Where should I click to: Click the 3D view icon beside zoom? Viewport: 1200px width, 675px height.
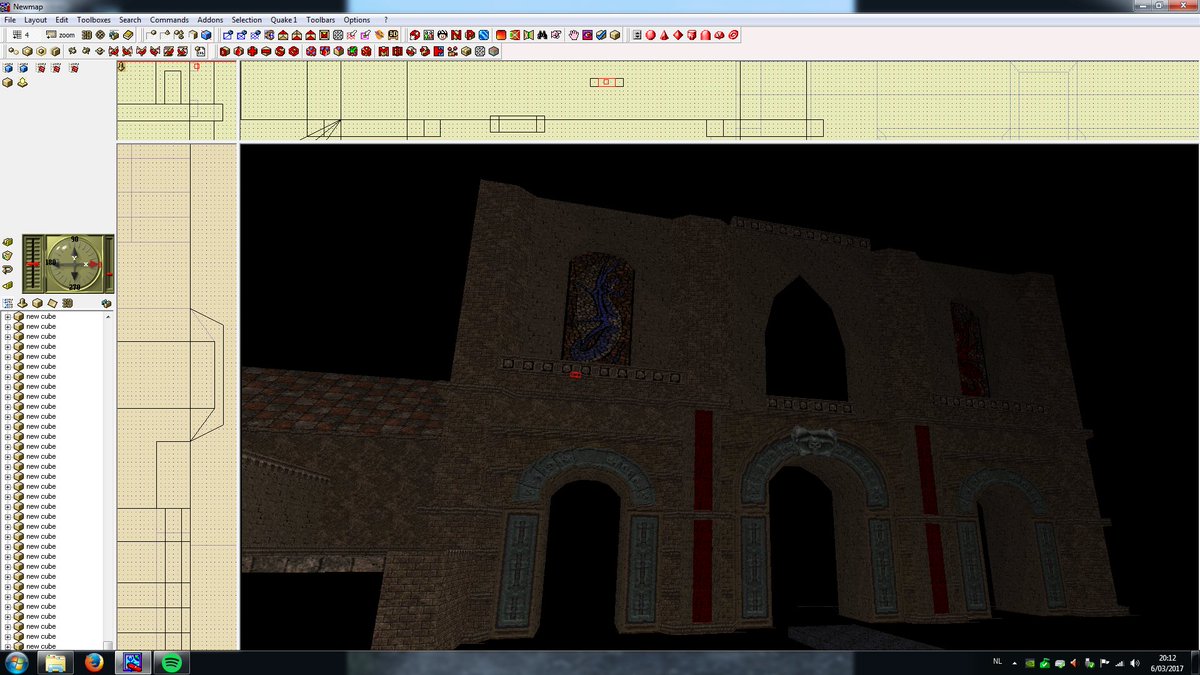(x=87, y=35)
